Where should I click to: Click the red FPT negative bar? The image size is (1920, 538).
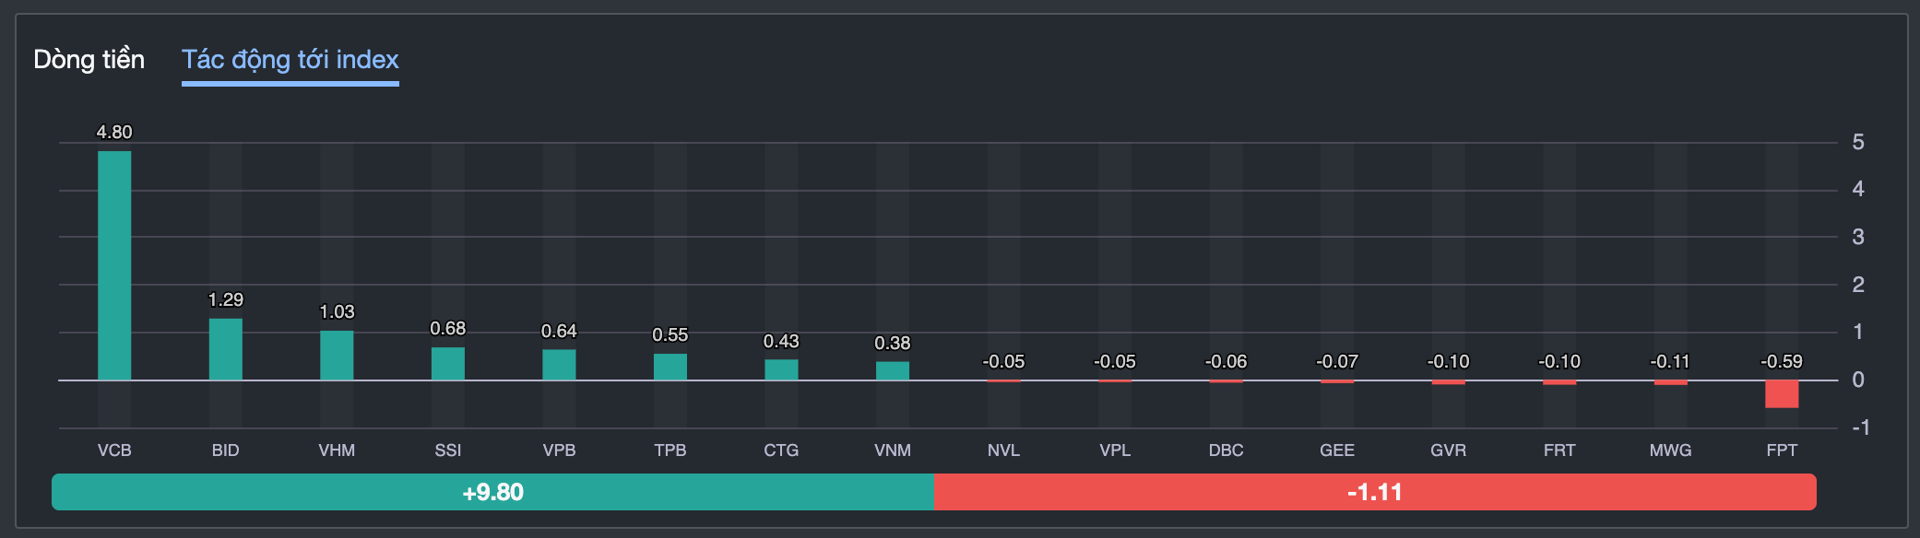(x=1781, y=394)
